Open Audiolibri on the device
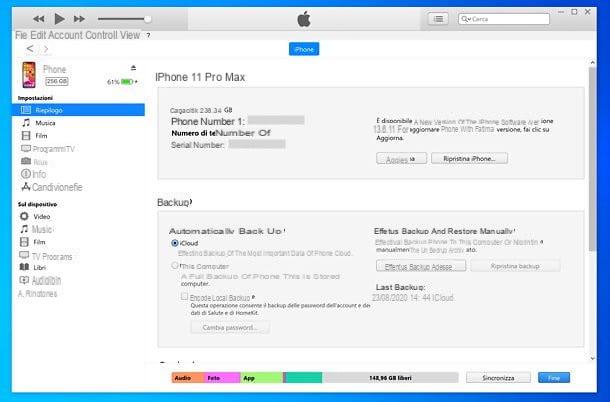Viewport: 610px width, 402px height. coord(46,280)
